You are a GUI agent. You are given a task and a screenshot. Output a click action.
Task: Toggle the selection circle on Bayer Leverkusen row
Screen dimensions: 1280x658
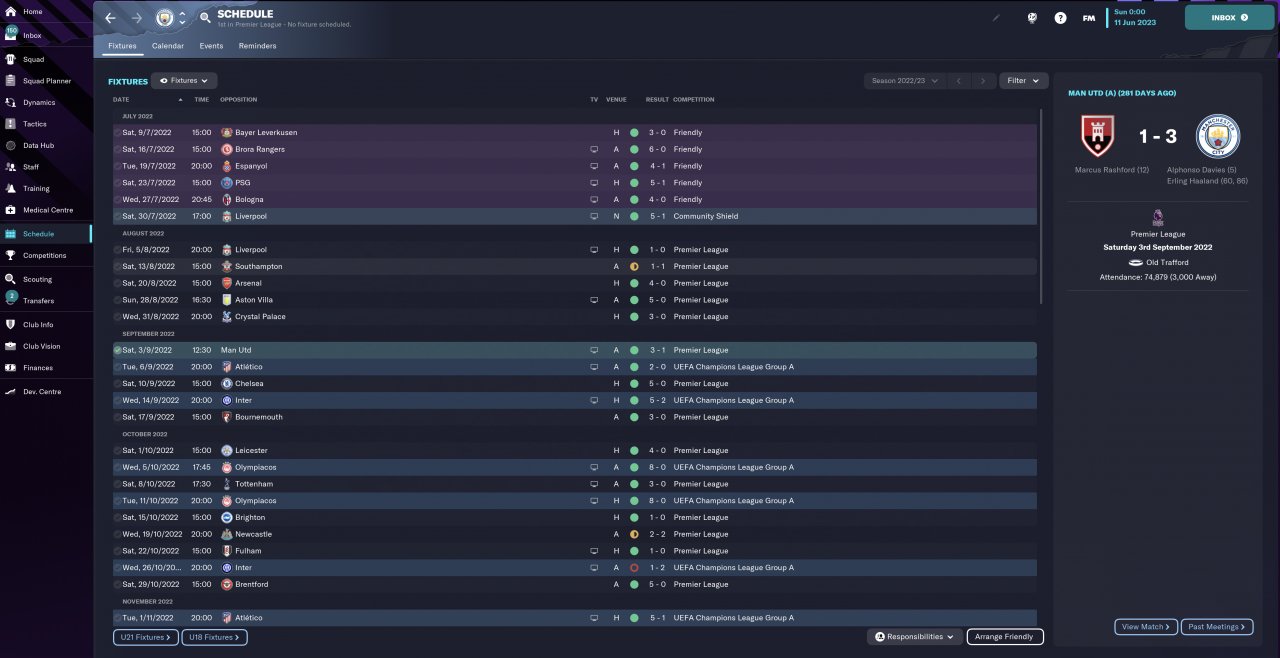tap(117, 132)
